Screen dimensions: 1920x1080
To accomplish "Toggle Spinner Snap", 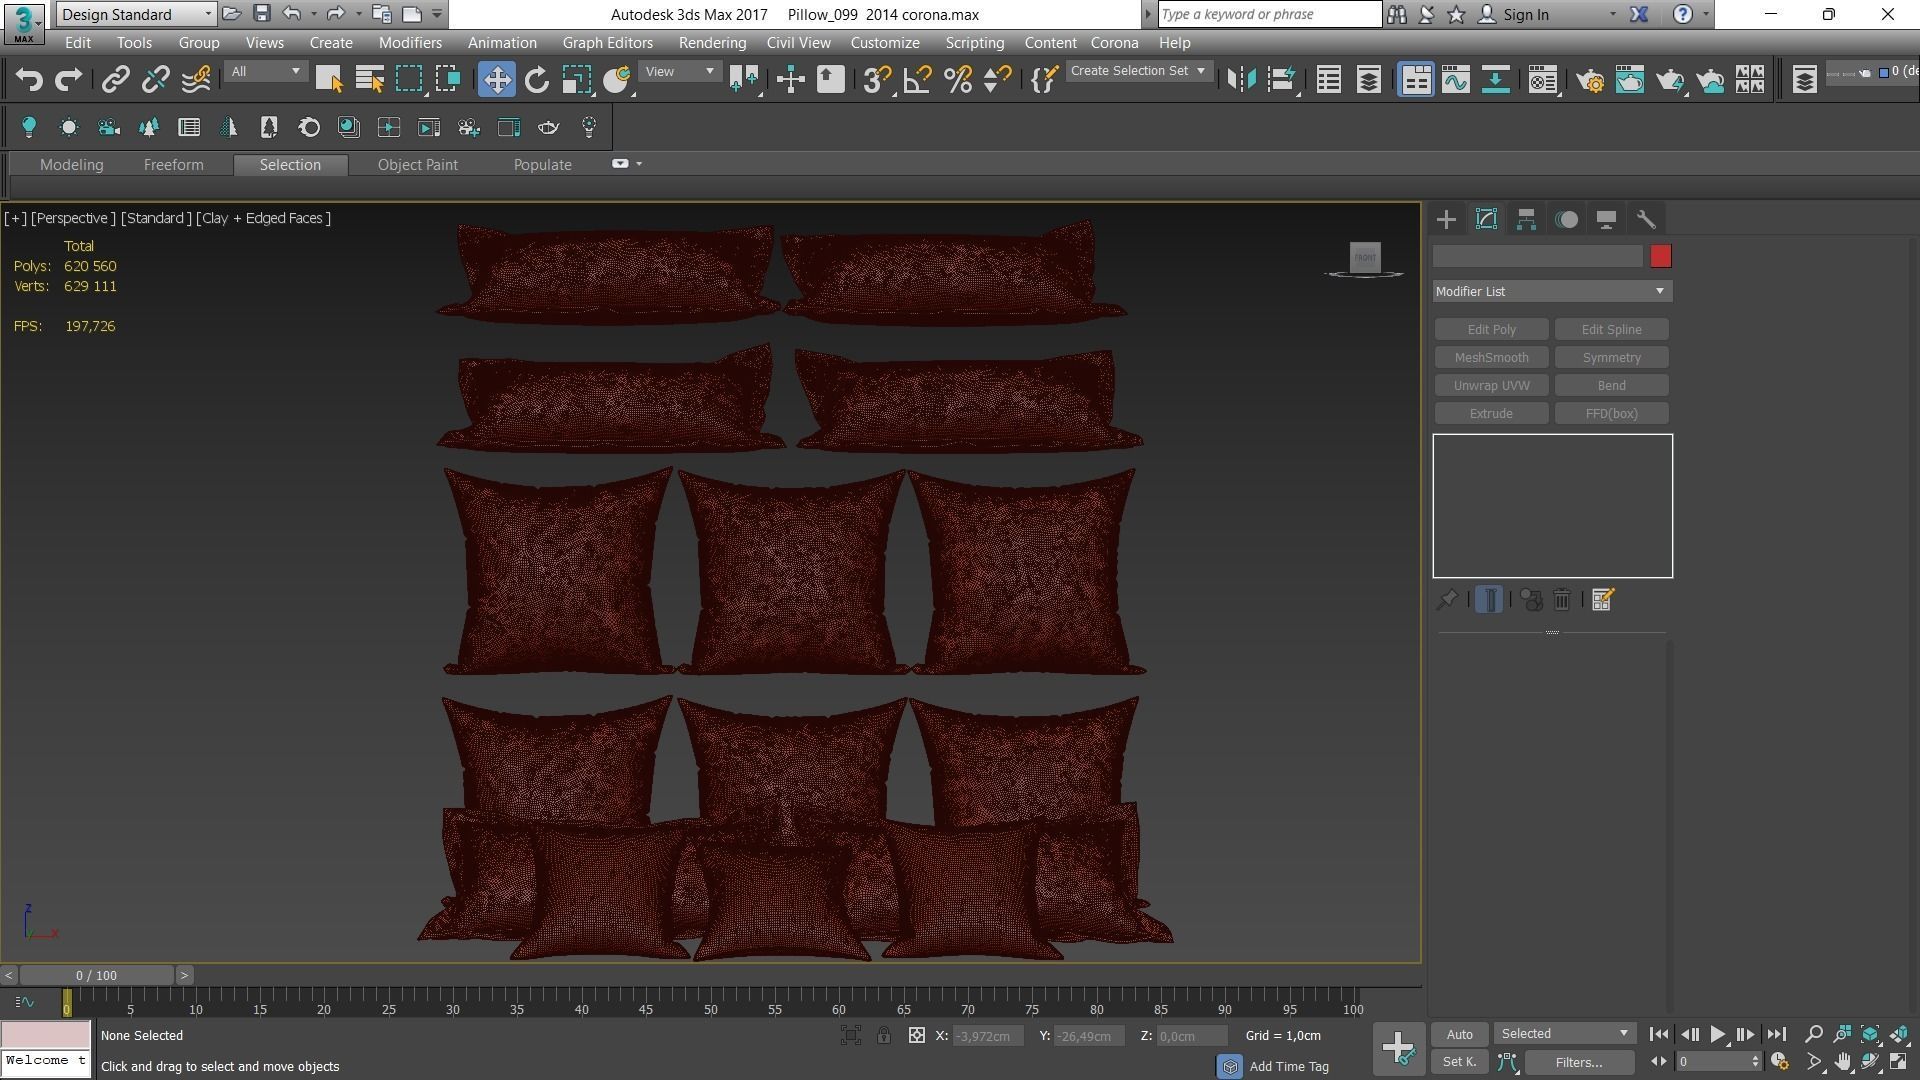I will point(997,80).
